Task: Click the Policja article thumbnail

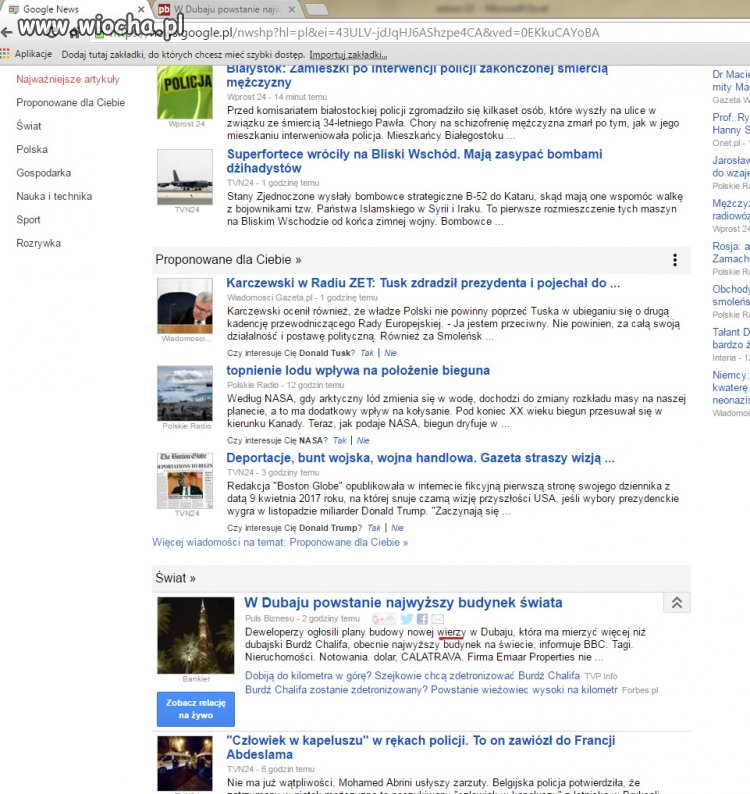Action: [185, 92]
